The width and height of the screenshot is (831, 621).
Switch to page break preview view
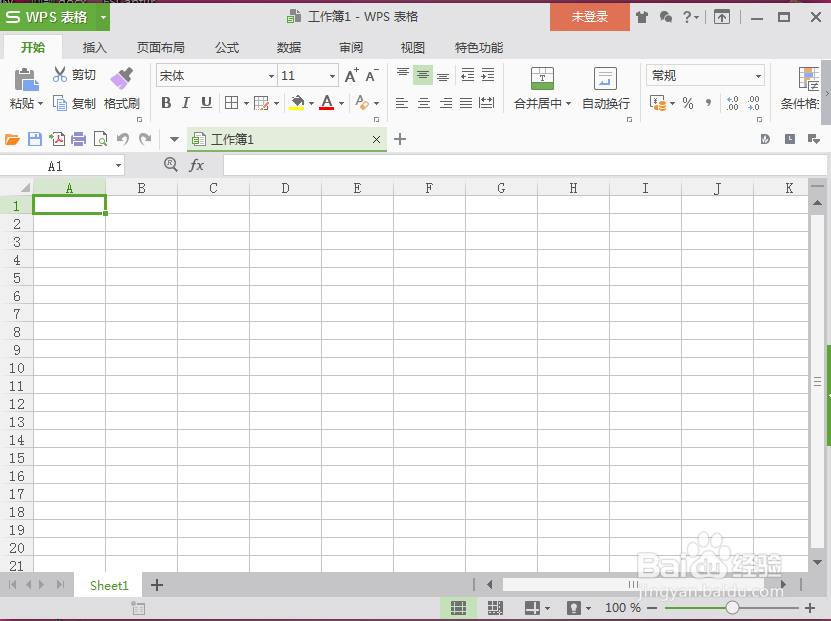494,607
